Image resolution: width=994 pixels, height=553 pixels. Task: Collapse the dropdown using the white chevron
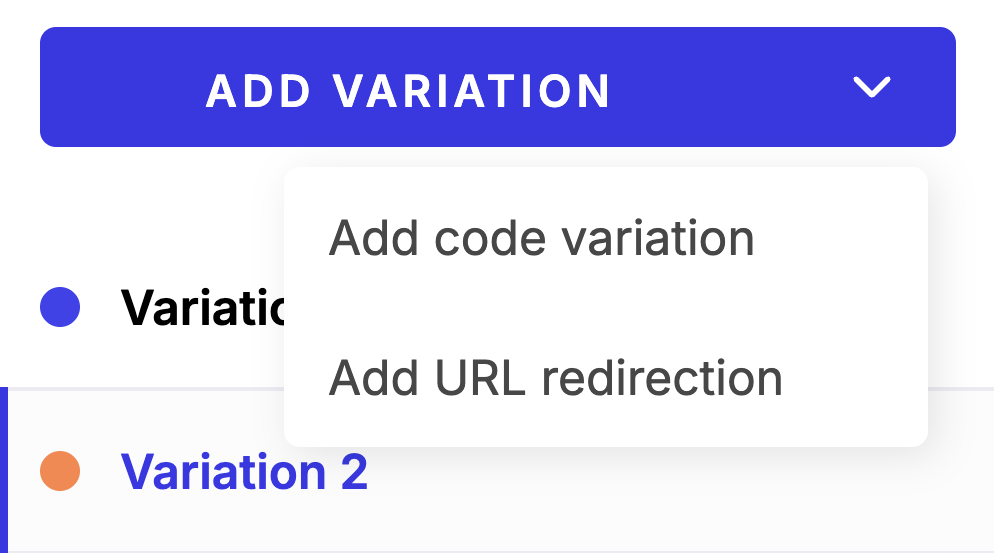872,87
